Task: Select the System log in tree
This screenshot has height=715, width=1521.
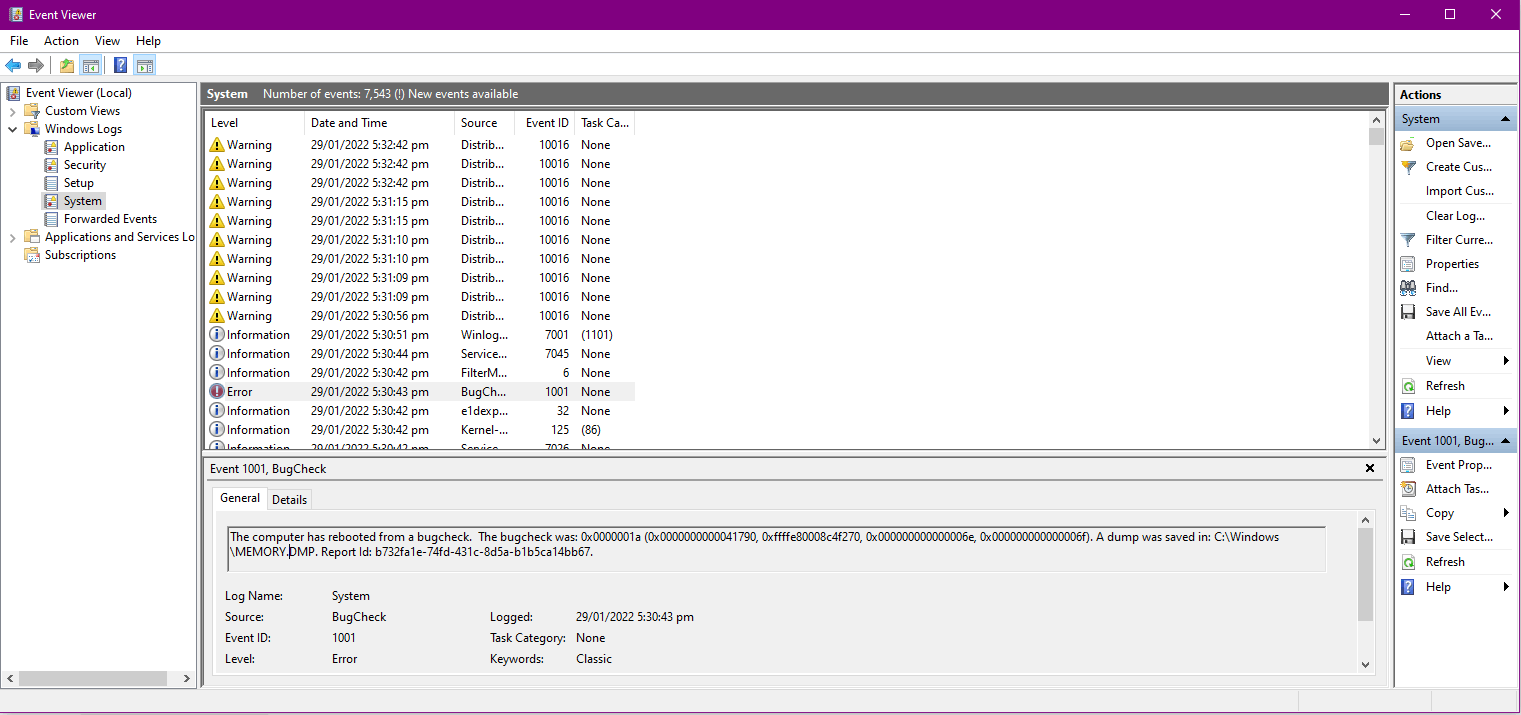Action: [82, 201]
